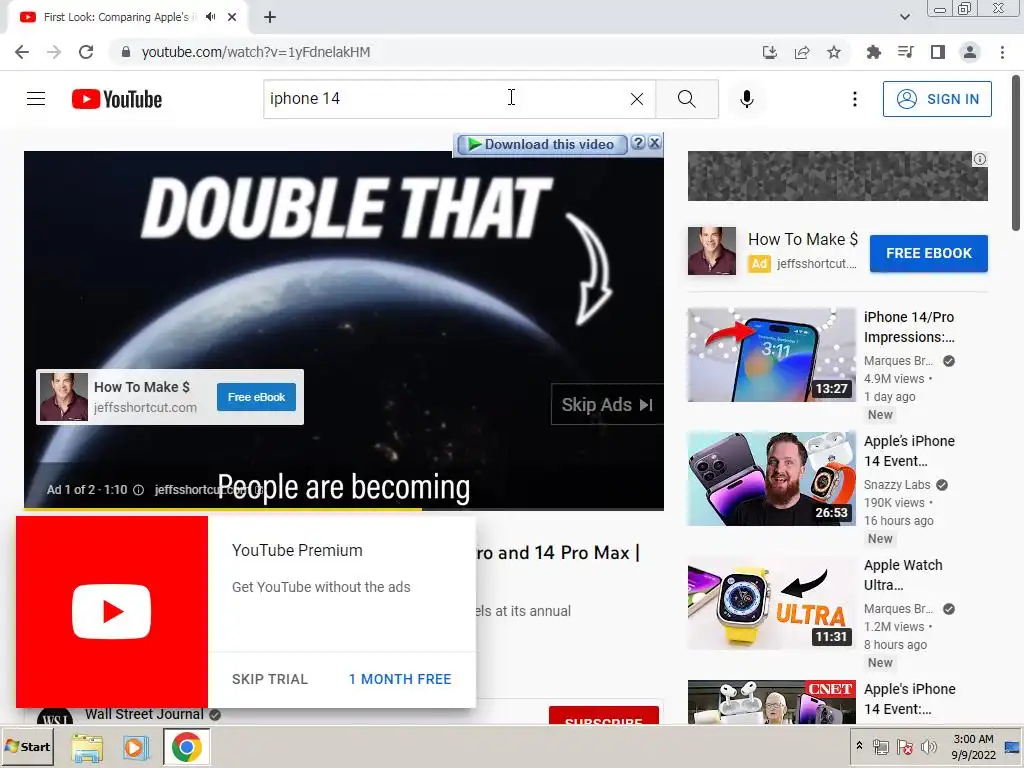The height and width of the screenshot is (768, 1024).
Task: Click ad info icon beside Ad 1 of 2
Action: coord(138,490)
